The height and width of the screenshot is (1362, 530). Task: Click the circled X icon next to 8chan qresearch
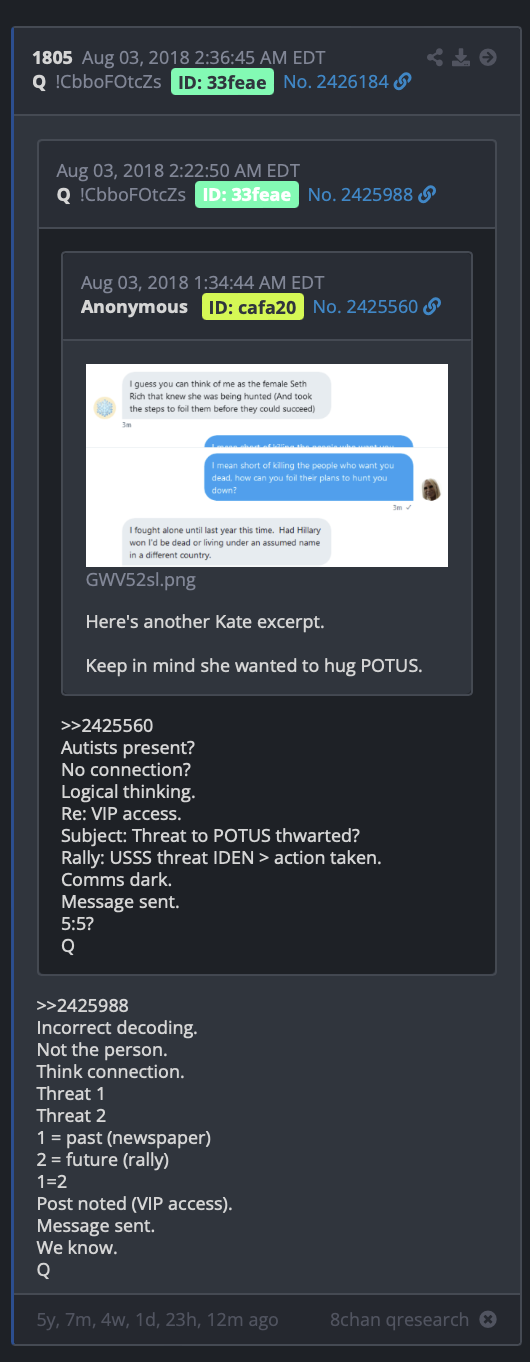(488, 1320)
